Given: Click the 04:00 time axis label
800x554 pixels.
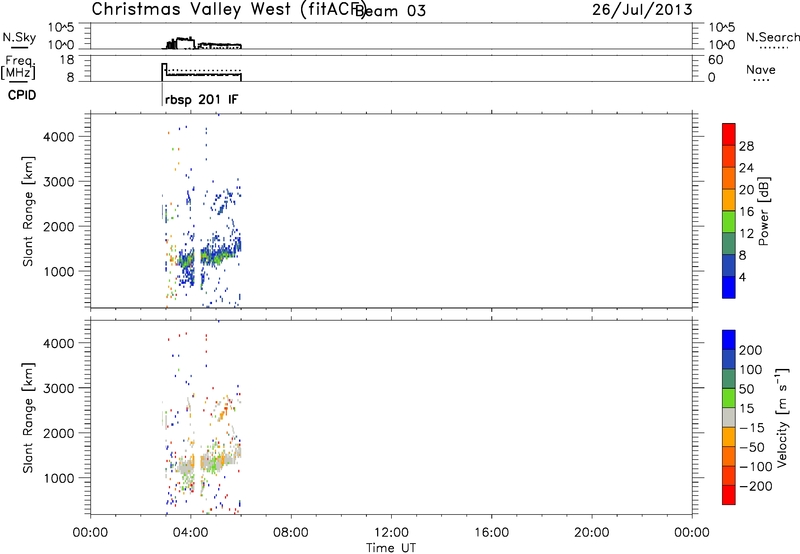Looking at the screenshot, I should (x=190, y=533).
